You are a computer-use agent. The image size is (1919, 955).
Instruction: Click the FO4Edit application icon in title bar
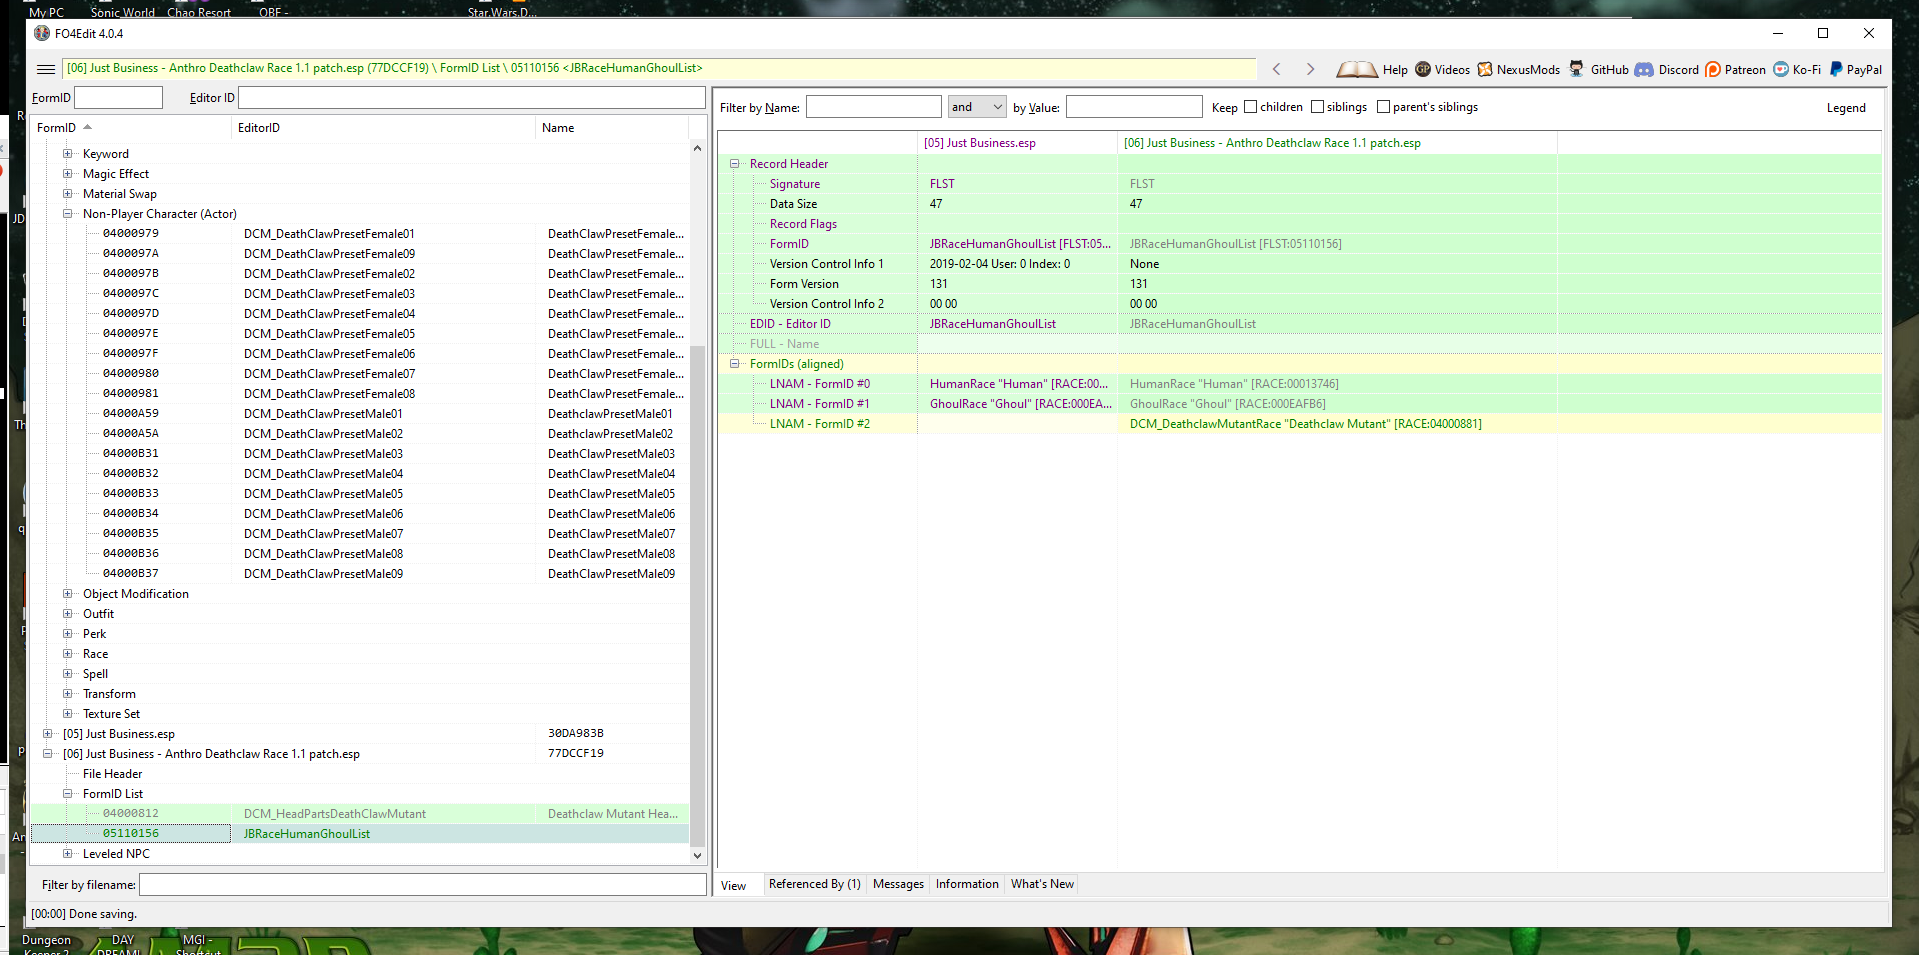tap(42, 33)
